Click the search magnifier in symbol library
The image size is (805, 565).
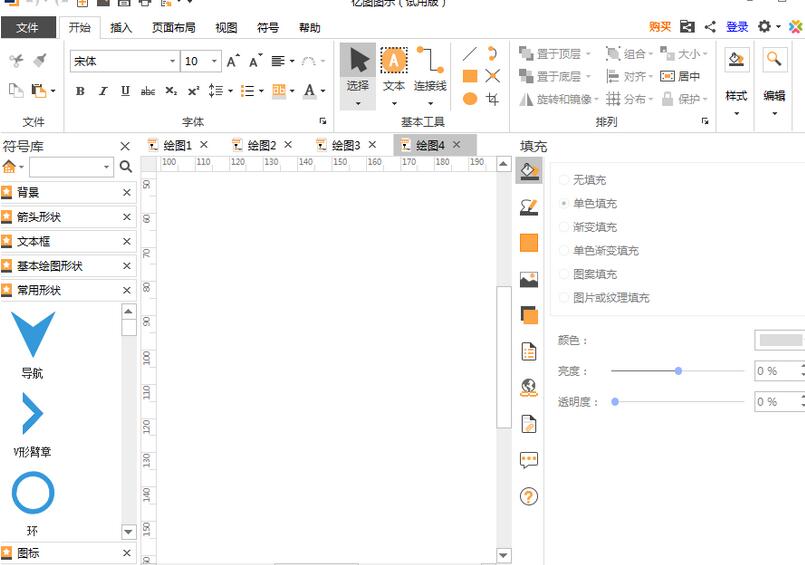pyautogui.click(x=126, y=167)
